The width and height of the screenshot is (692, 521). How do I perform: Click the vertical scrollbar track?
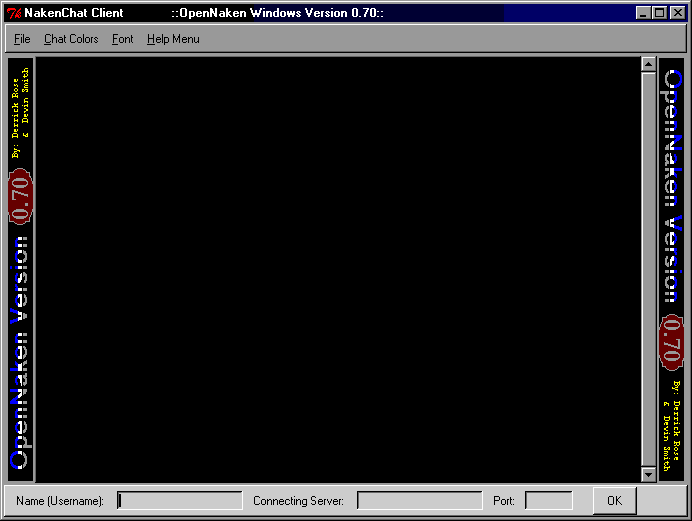coord(648,269)
